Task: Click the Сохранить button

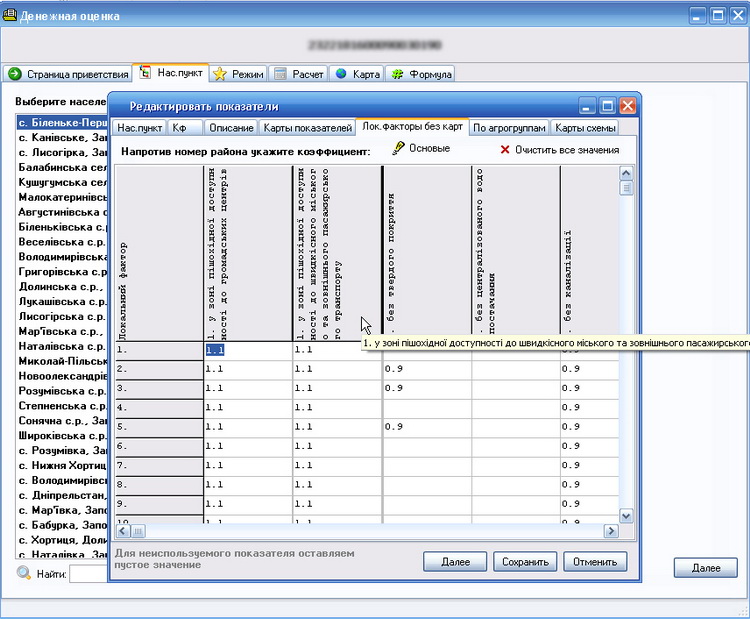Action: tap(525, 562)
